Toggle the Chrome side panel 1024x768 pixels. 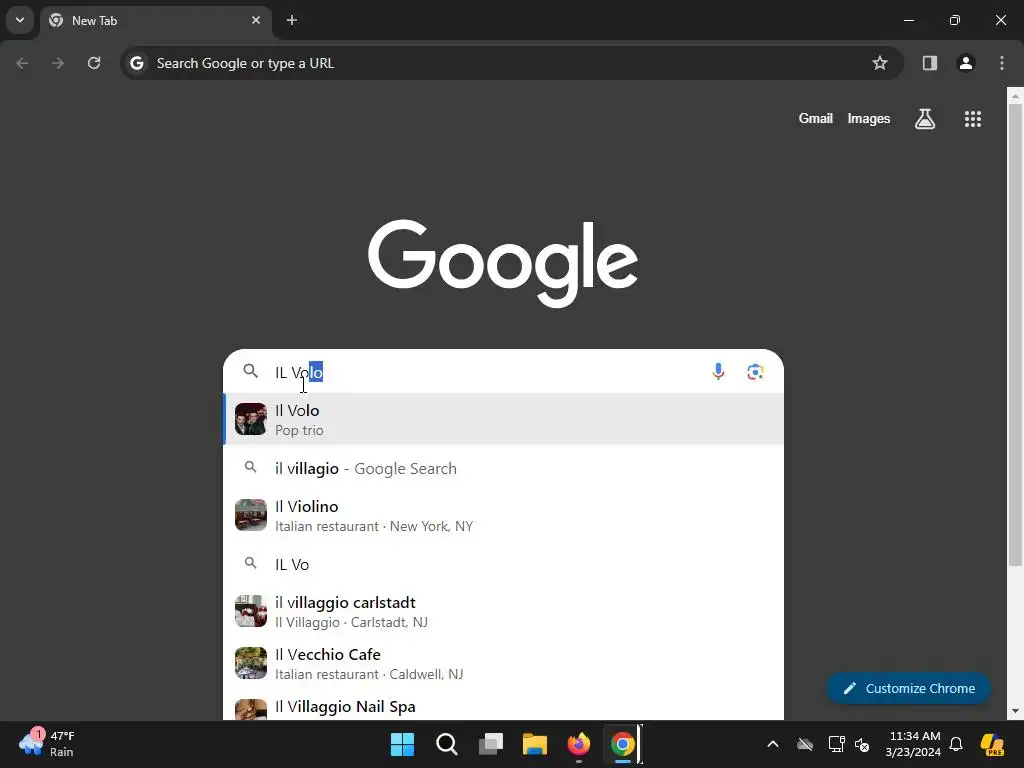[x=929, y=63]
